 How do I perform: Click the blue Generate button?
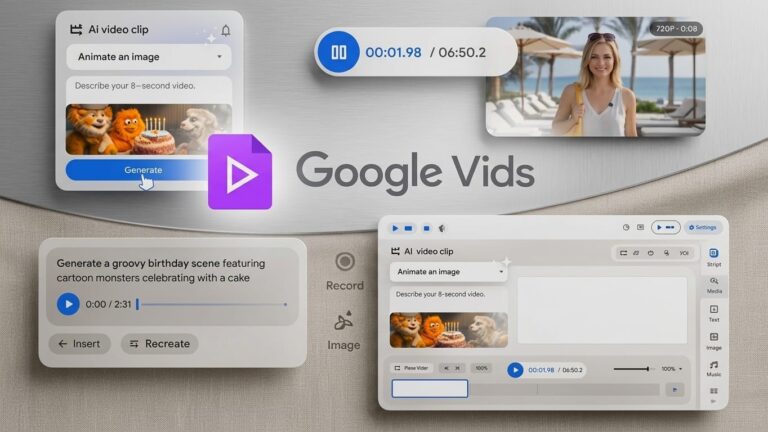click(142, 170)
